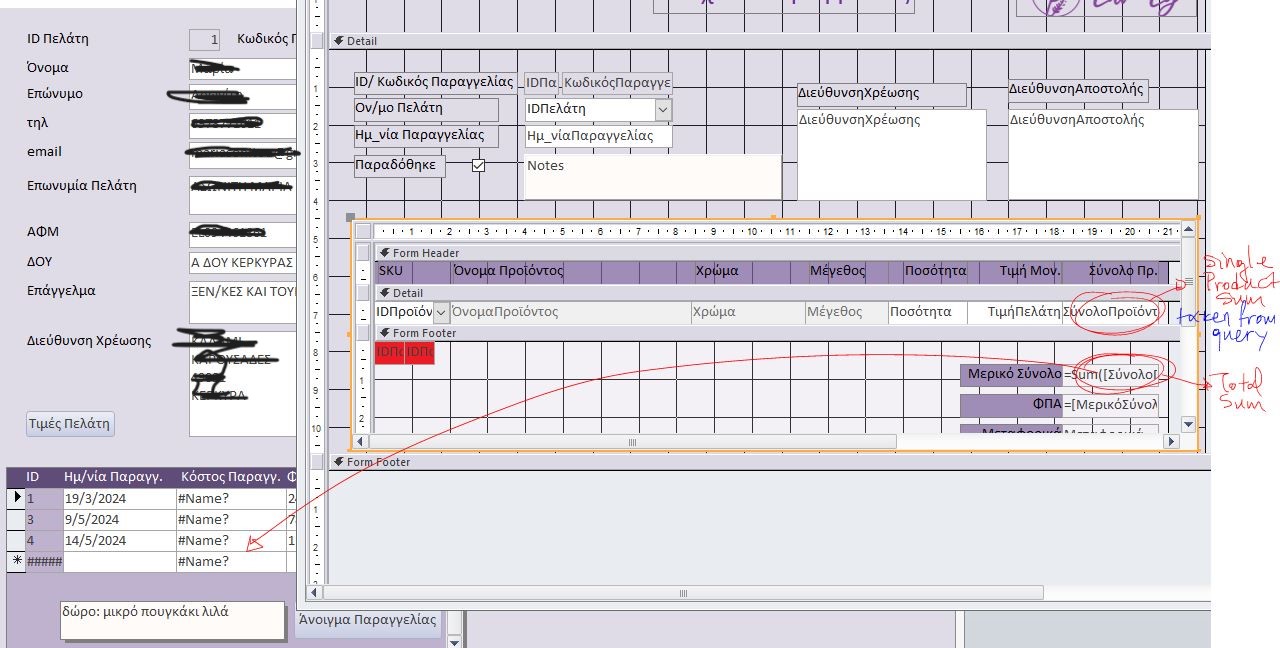The height and width of the screenshot is (648, 1280).
Task: Select the subform Form Footer section bar
Action: point(777,333)
